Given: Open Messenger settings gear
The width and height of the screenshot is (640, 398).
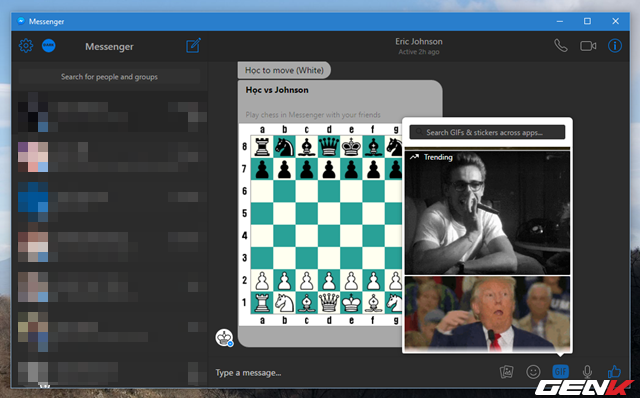Looking at the screenshot, I should (26, 46).
